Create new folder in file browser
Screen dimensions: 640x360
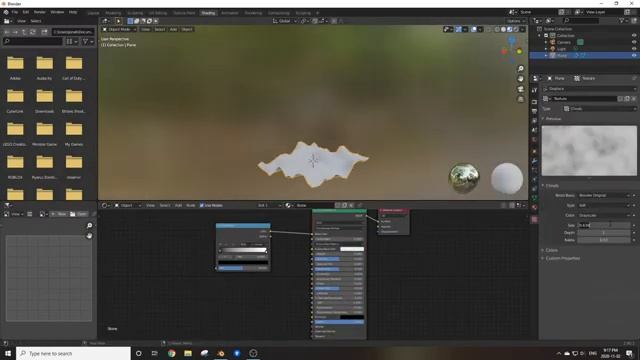(44, 32)
